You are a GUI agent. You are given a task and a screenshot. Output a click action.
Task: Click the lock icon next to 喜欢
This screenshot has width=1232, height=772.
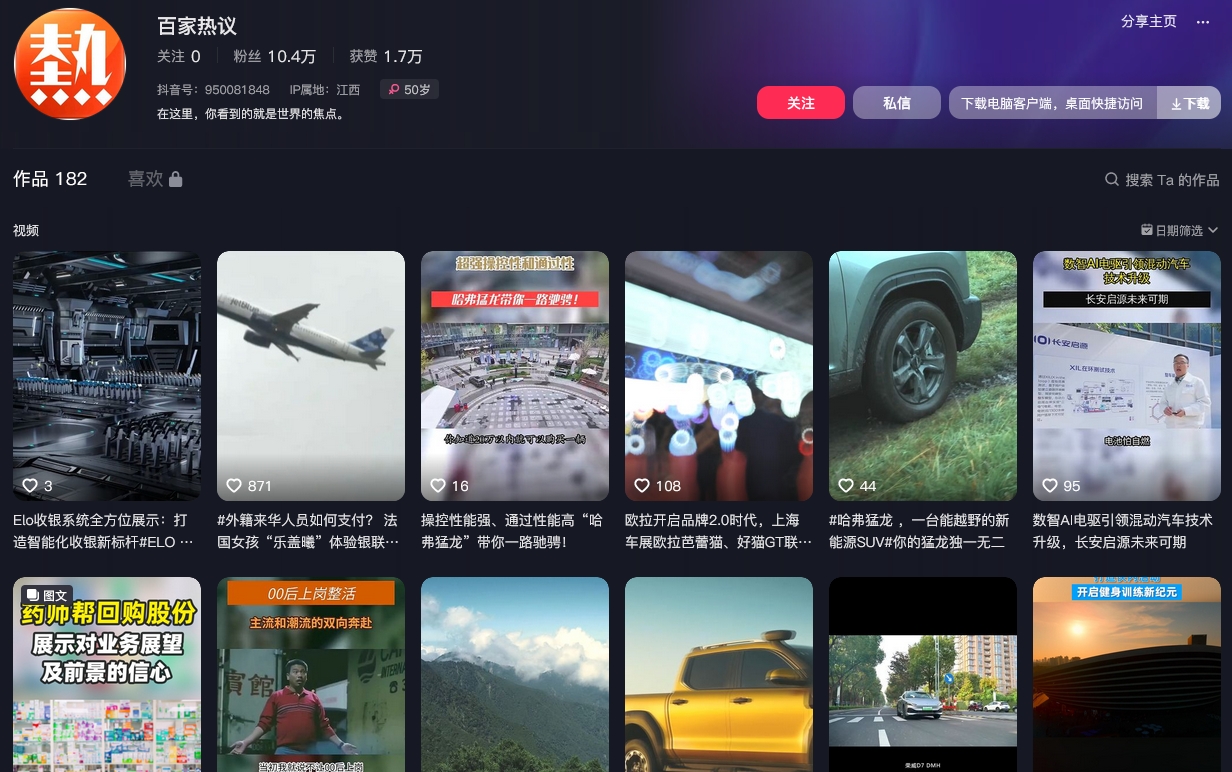click(176, 179)
